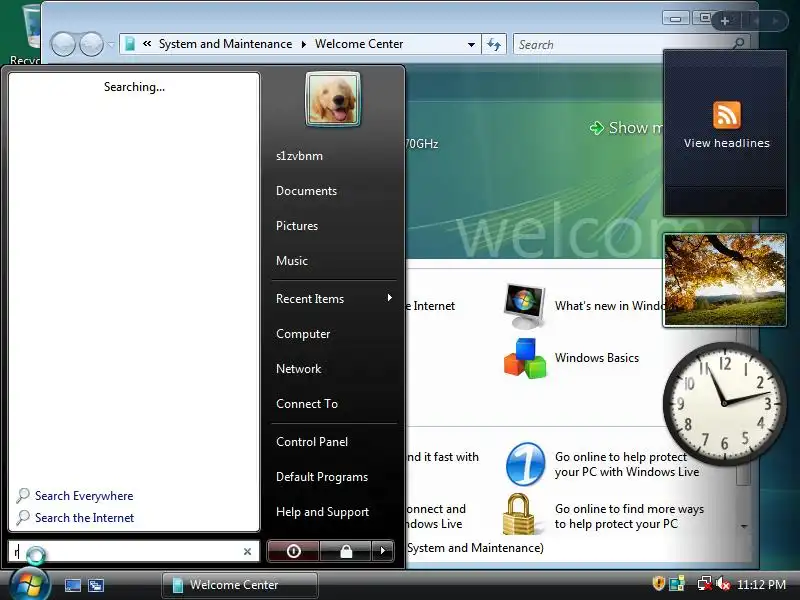
Task: Click the autumn tree slideshow gadget
Action: coord(724,280)
